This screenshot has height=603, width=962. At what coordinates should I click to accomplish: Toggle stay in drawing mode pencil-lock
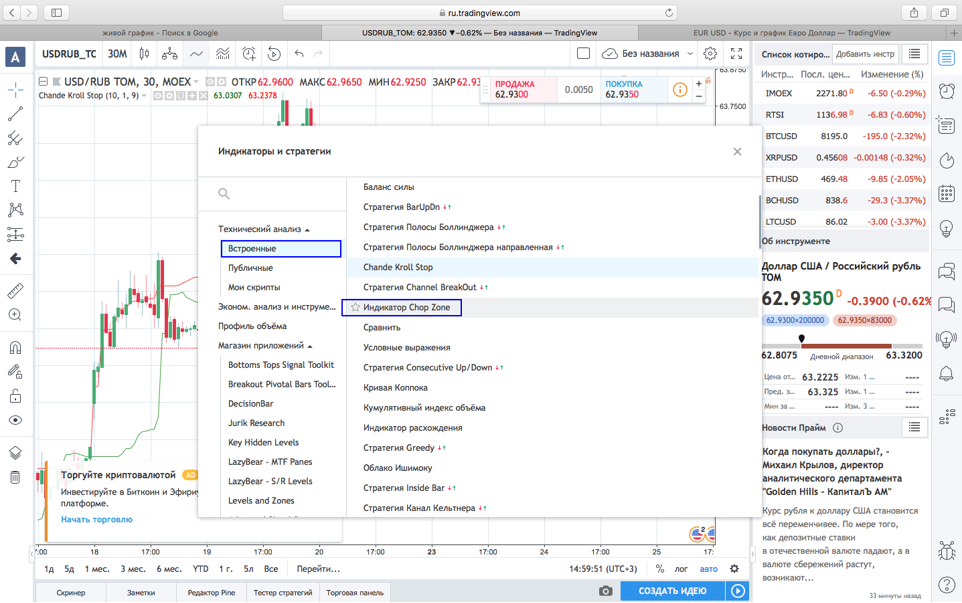point(15,371)
